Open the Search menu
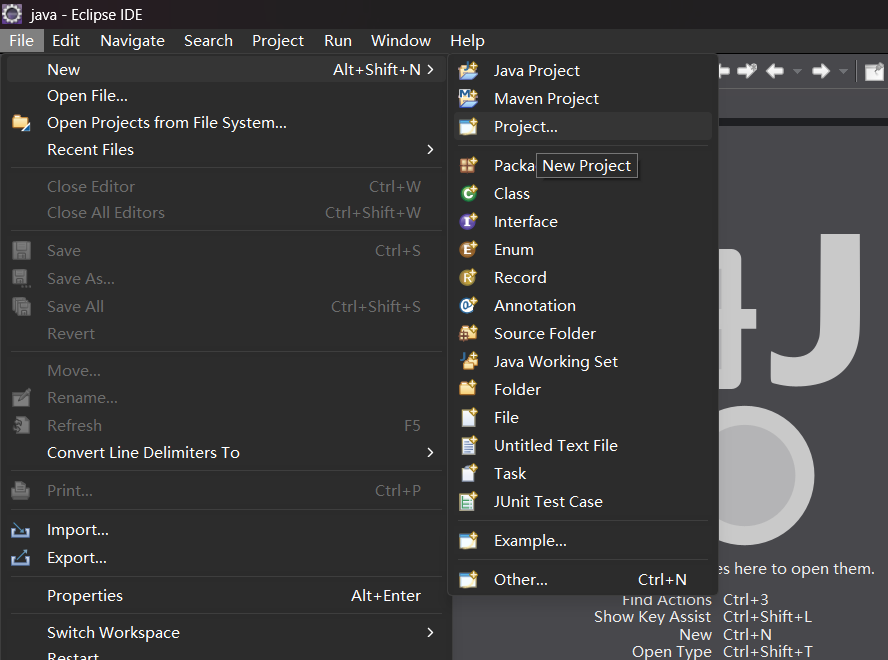Screen dimensions: 888x660 pos(208,41)
